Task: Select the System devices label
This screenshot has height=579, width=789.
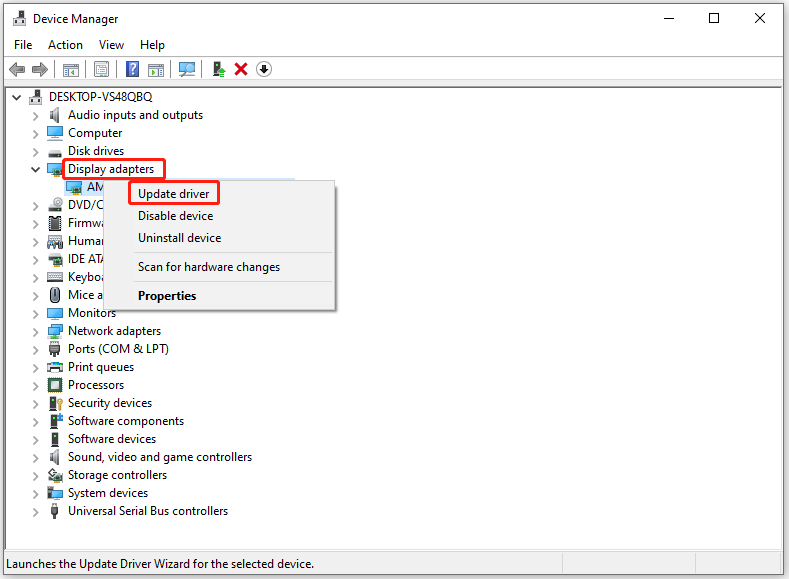Action: pos(108,493)
